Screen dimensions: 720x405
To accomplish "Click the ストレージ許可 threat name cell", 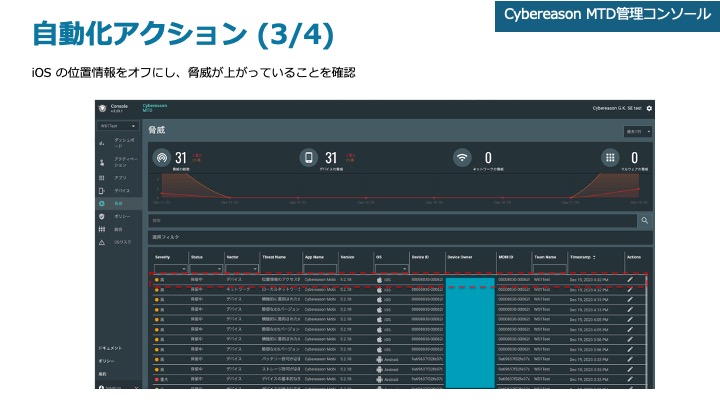I will coord(281,369).
